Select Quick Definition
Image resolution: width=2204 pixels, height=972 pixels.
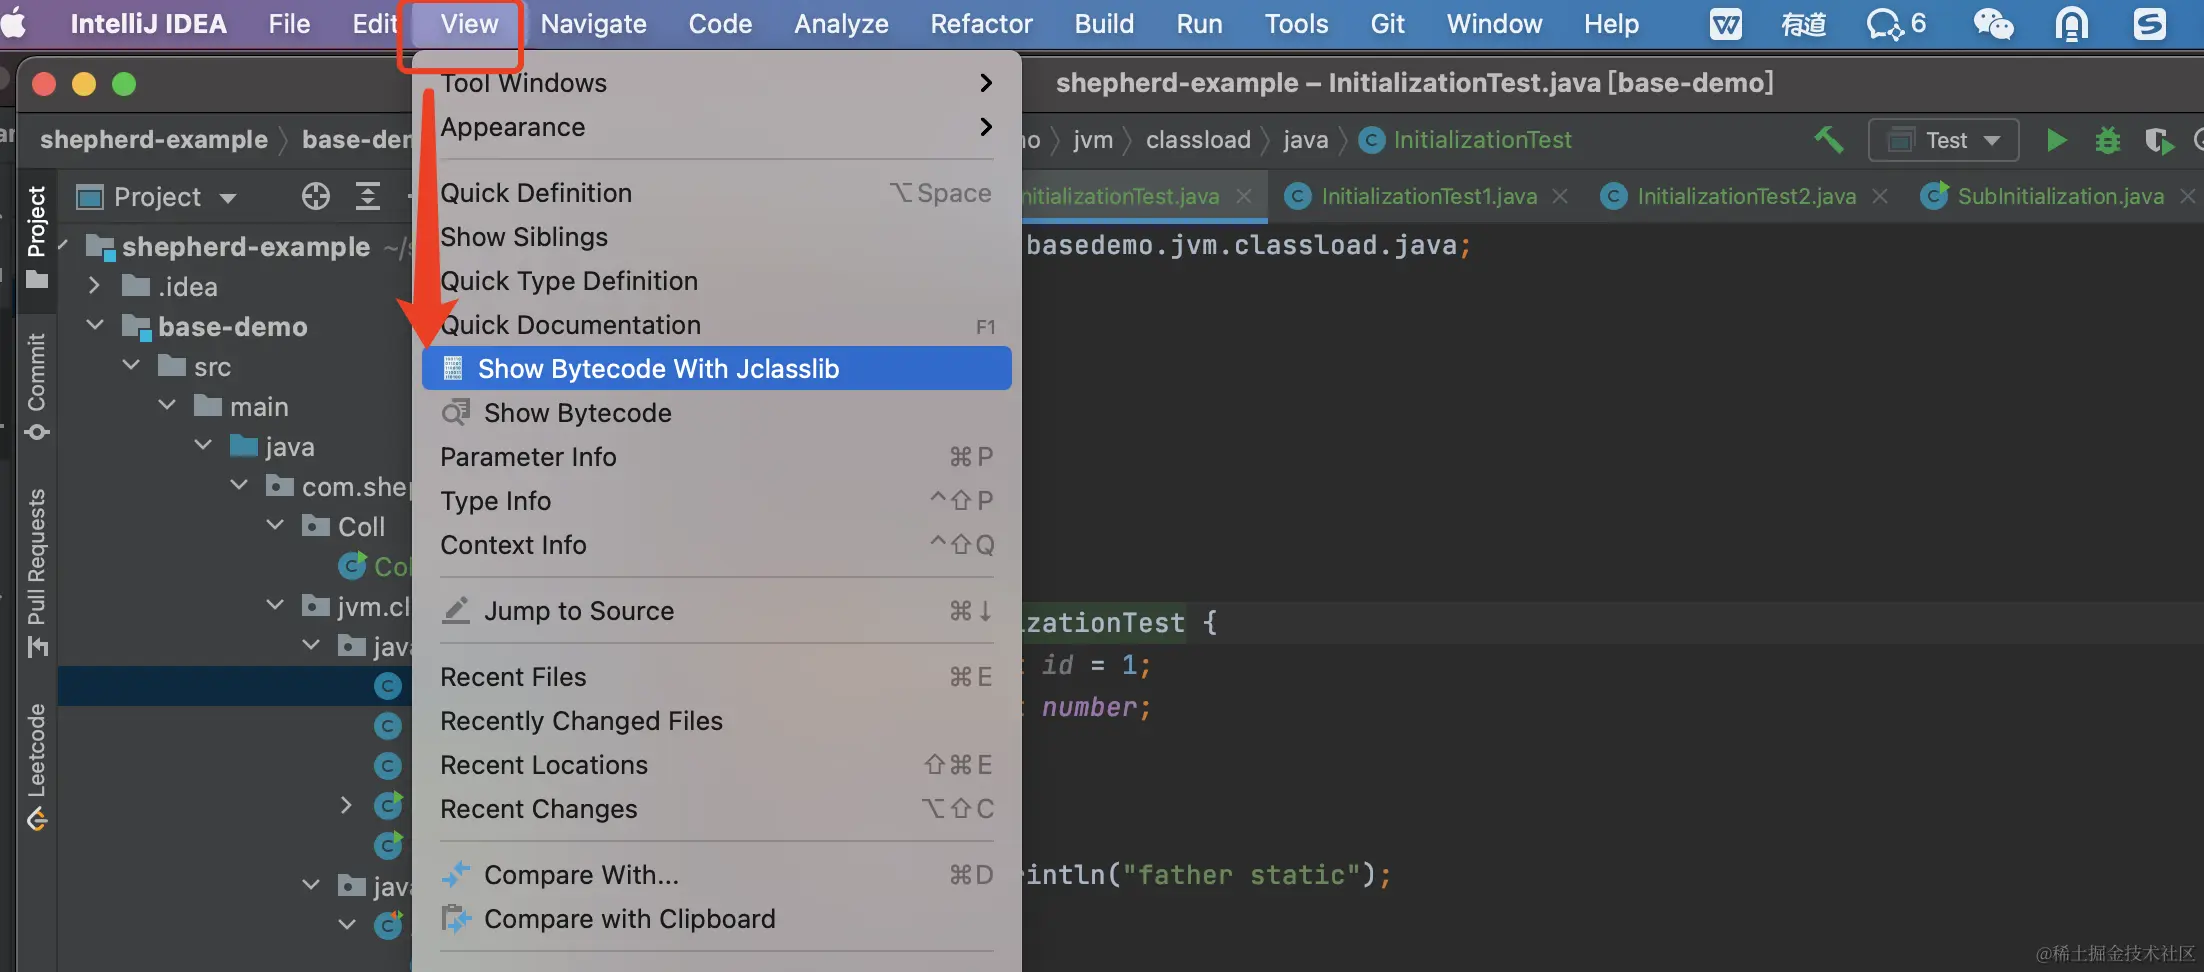pos(716,193)
